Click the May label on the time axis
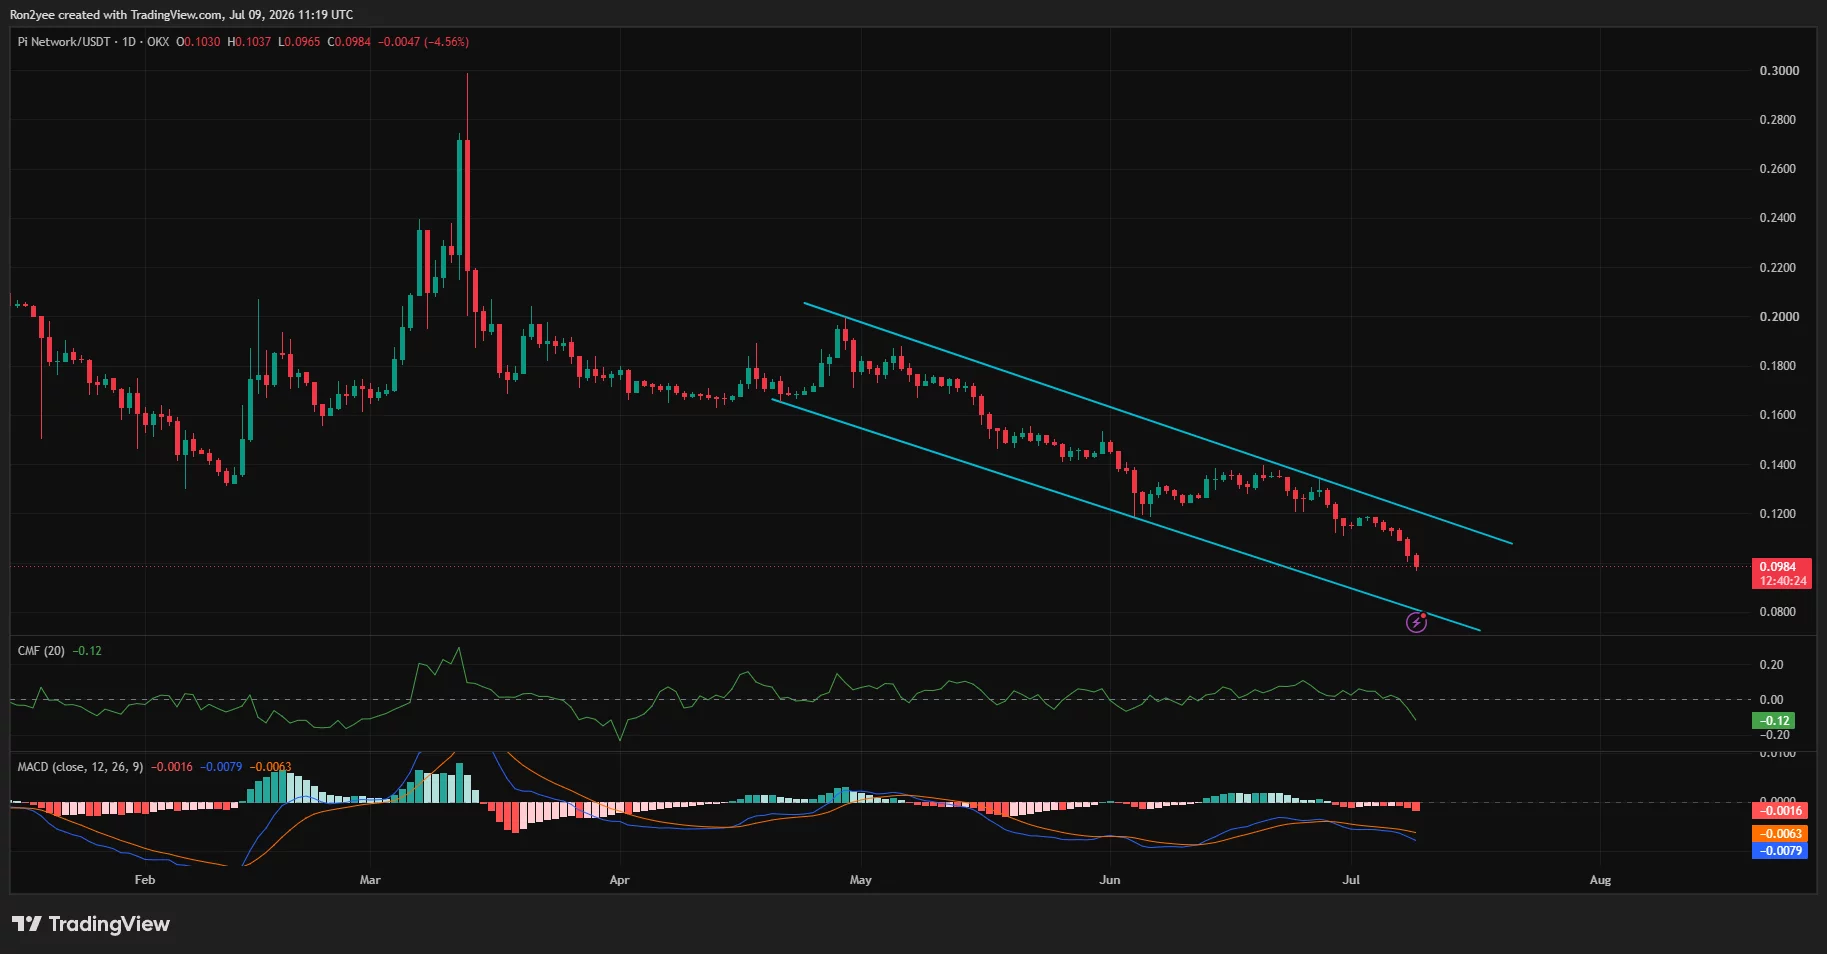 (860, 880)
